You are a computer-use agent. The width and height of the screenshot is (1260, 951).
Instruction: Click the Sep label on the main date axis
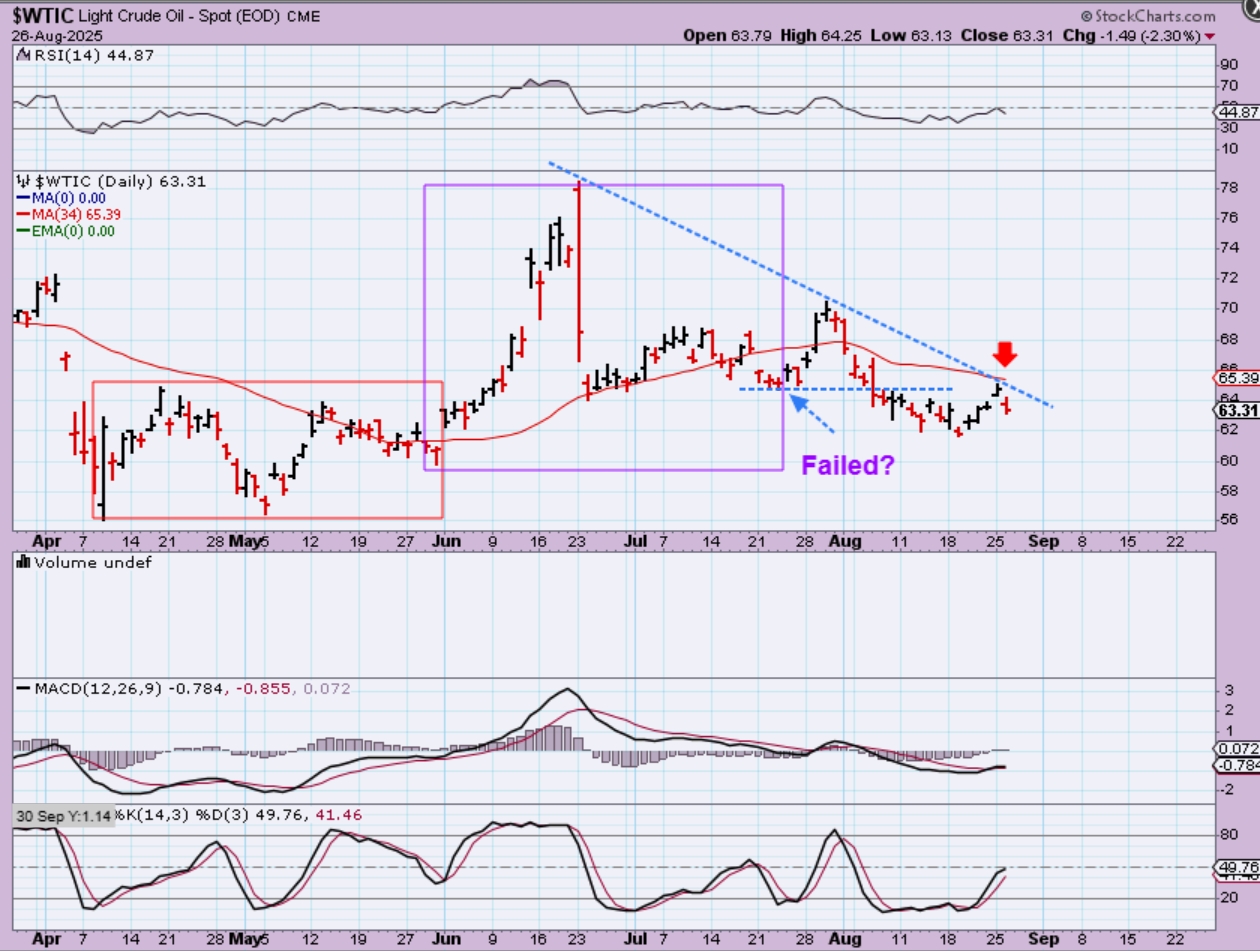1040,541
